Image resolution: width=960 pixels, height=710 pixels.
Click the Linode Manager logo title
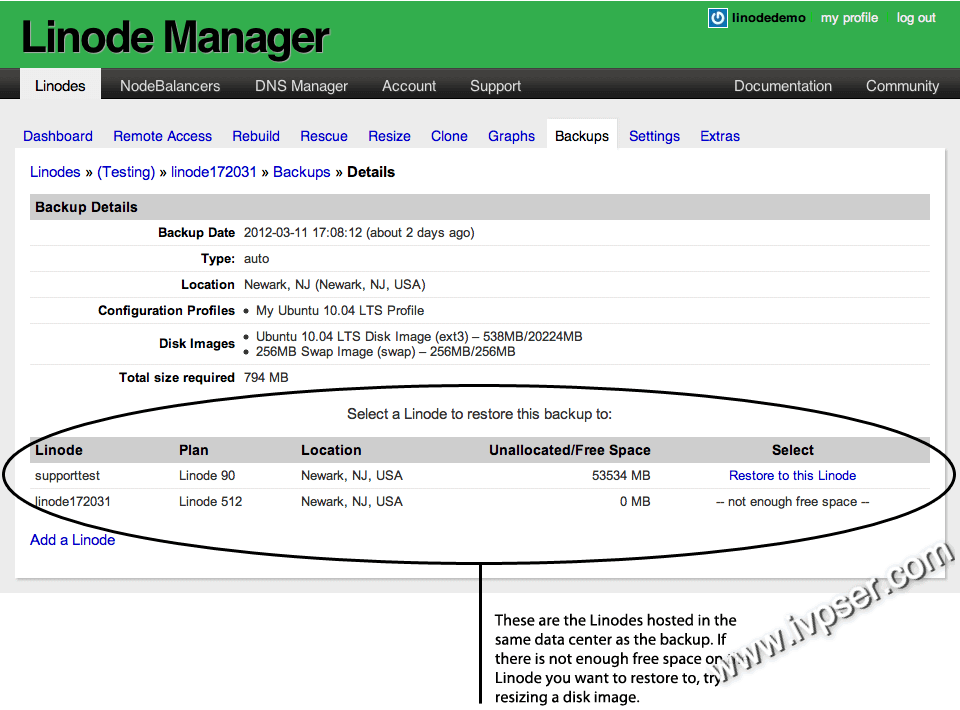pyautogui.click(x=175, y=37)
